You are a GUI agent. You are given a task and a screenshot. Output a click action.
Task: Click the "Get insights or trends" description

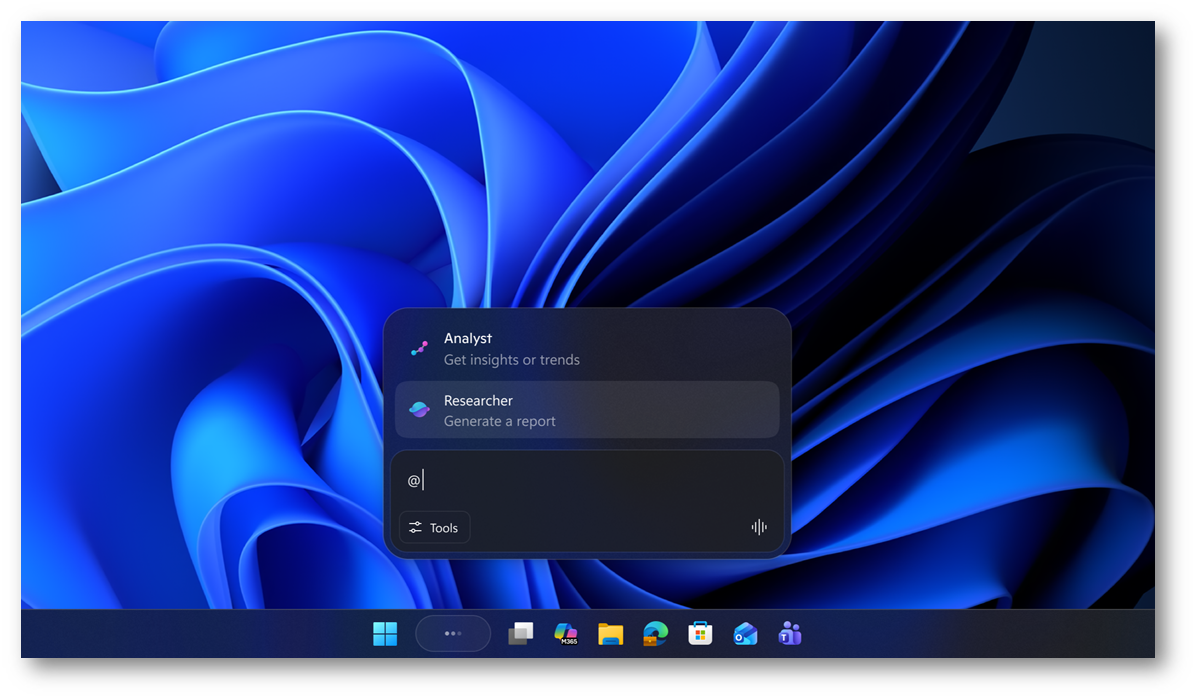511,360
